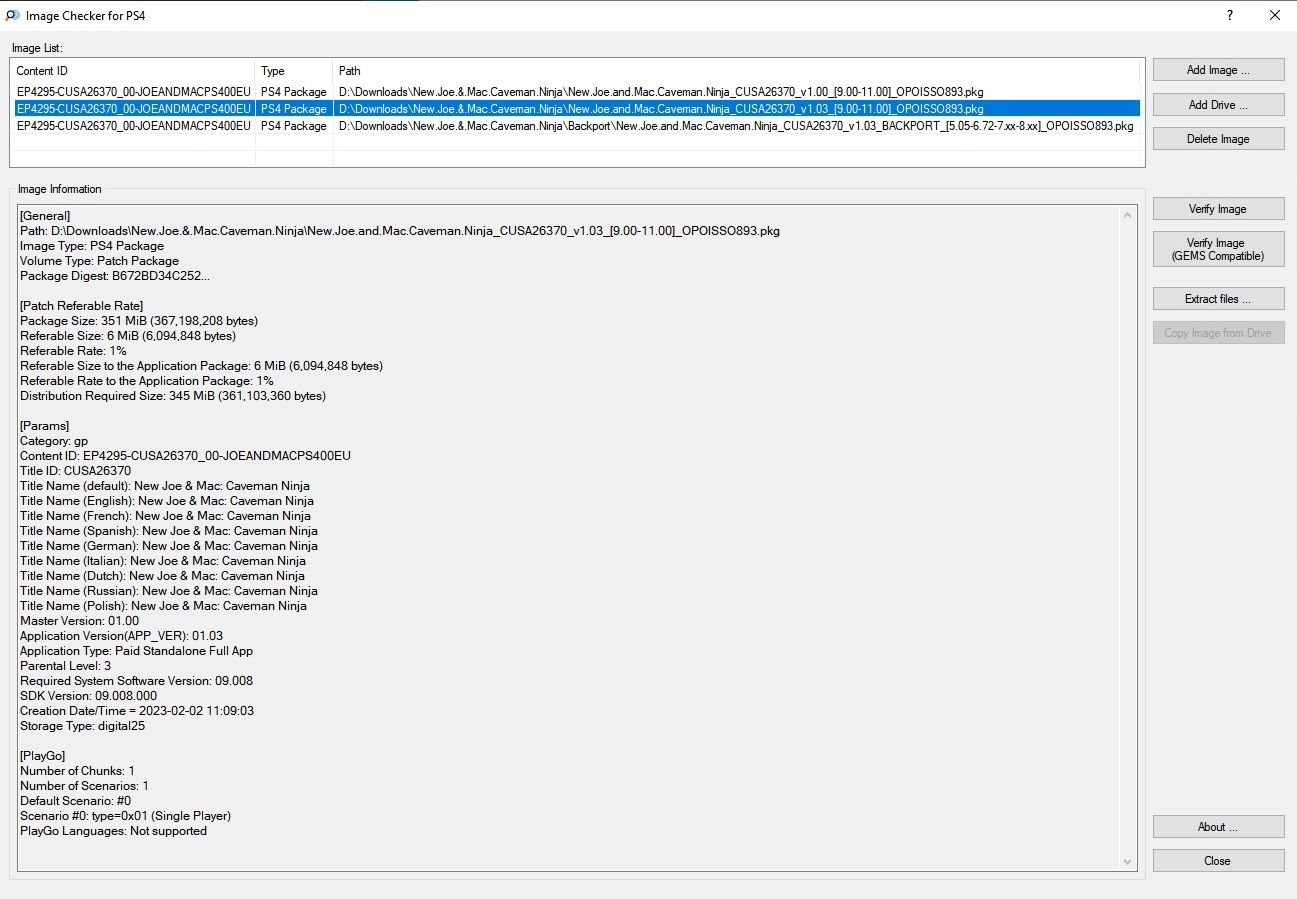Click scrollbar down arrow in Image Information
1297x899 pixels.
tap(1129, 862)
